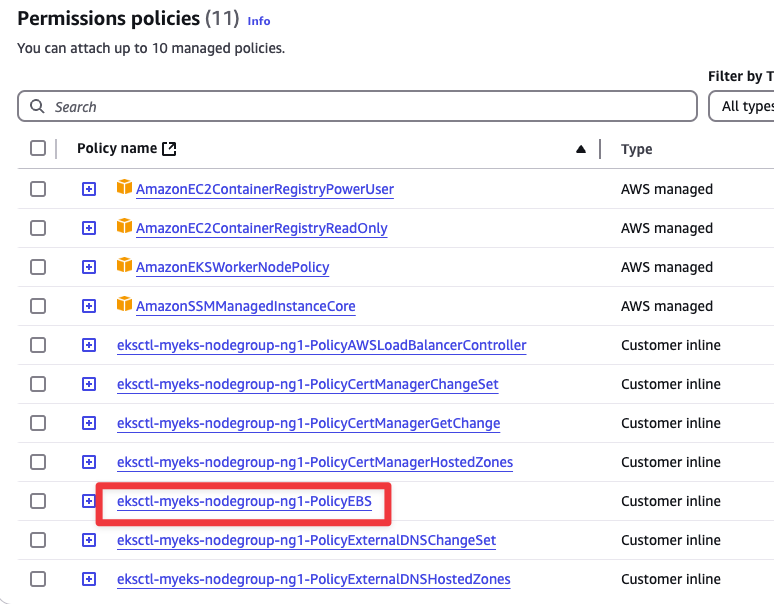This screenshot has height=604, width=774.
Task: Expand the PolicyEBS policy details
Action: (89, 501)
